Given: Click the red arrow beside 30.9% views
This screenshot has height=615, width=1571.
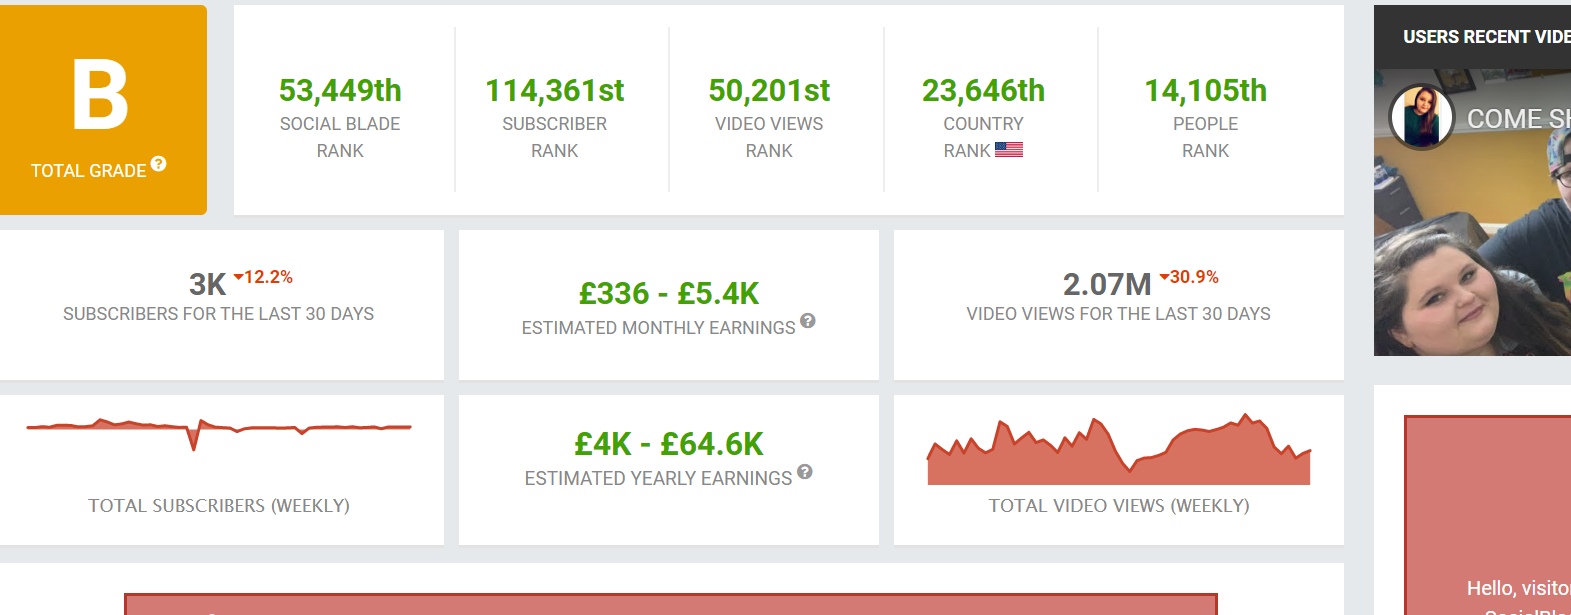Looking at the screenshot, I should coord(1164,277).
